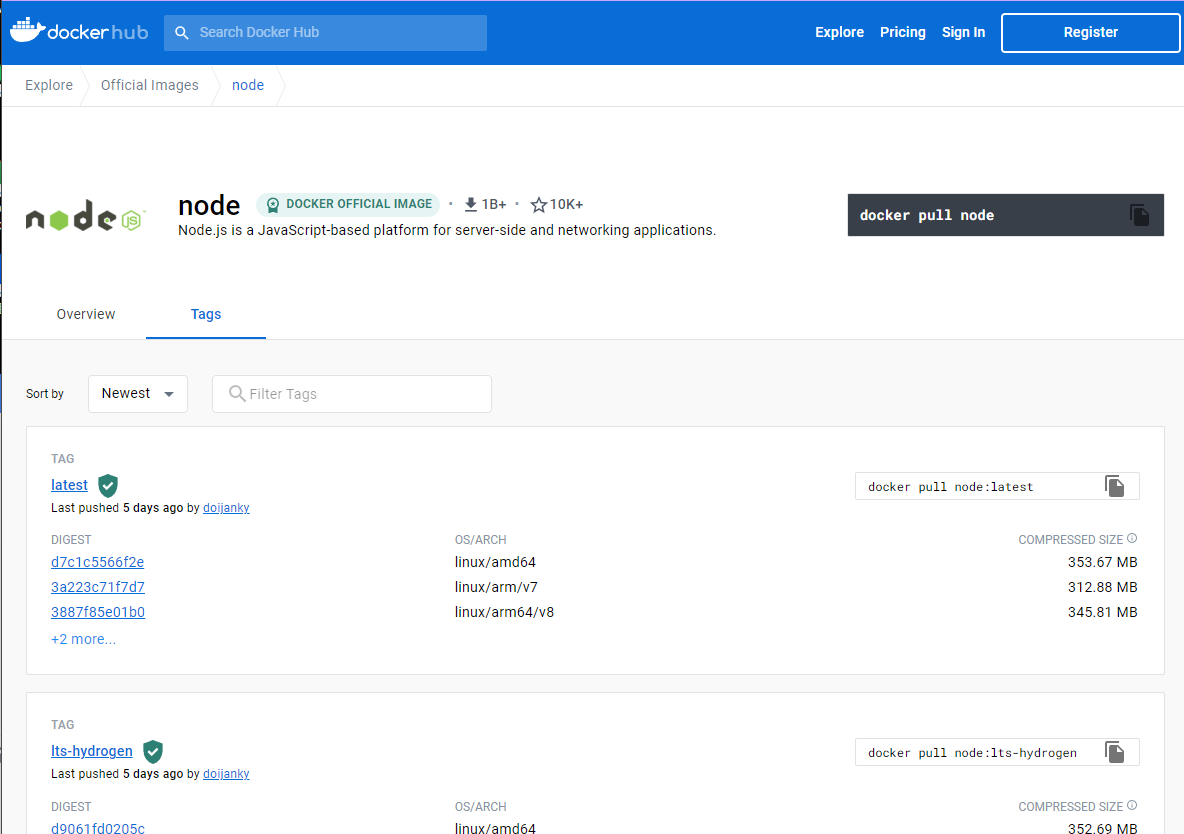Open digest d9061fd0205c

[97, 828]
